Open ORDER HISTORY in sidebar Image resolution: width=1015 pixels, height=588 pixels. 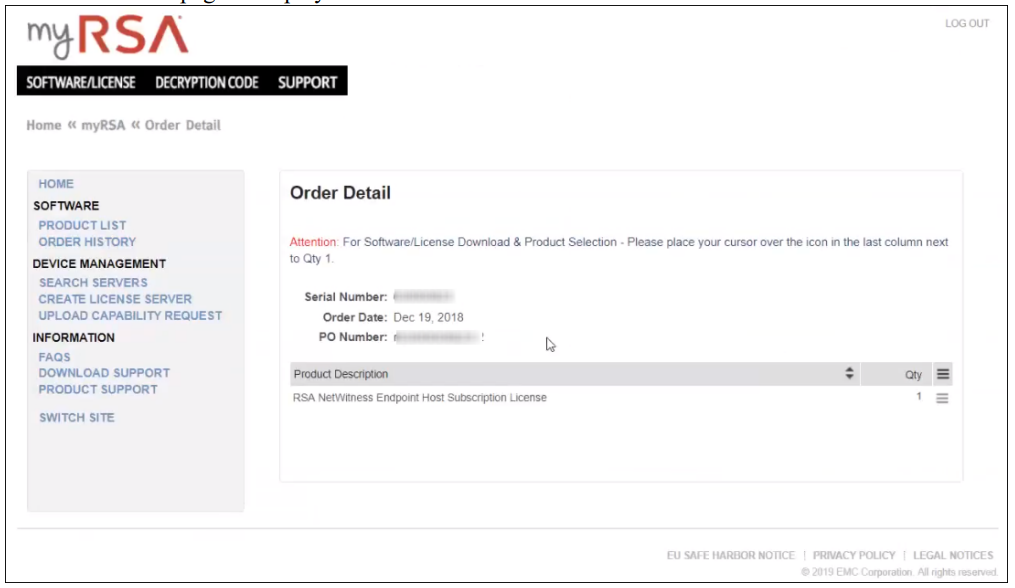[87, 242]
